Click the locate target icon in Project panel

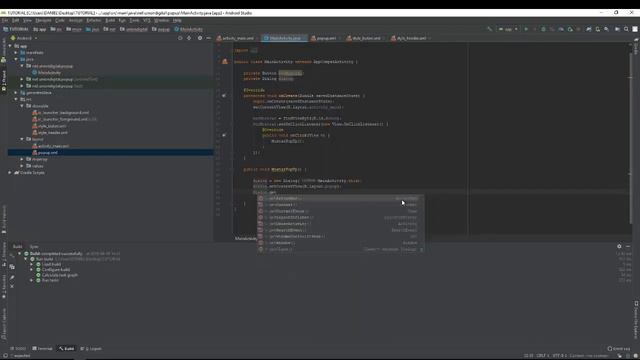click(180, 38)
